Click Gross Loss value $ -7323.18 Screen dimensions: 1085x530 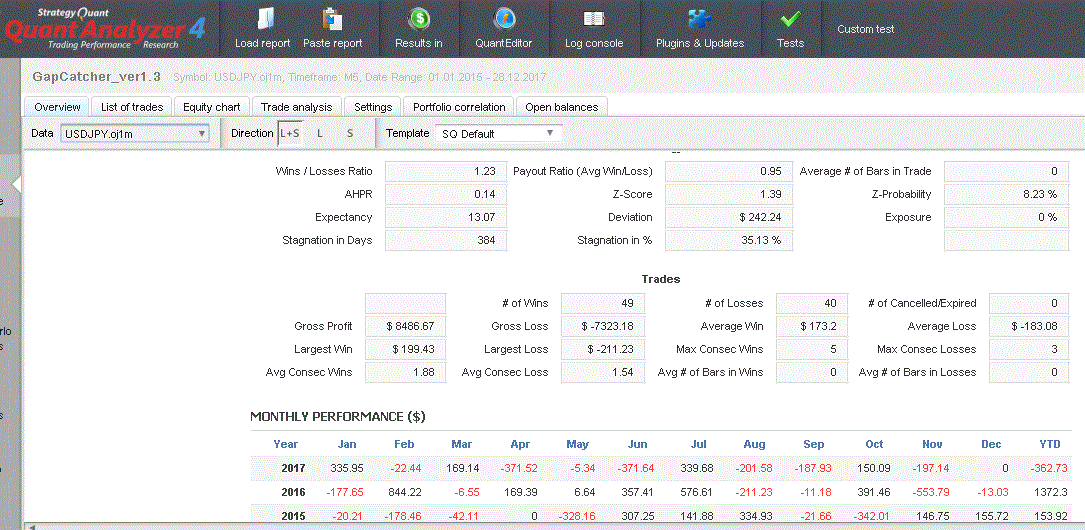point(603,326)
